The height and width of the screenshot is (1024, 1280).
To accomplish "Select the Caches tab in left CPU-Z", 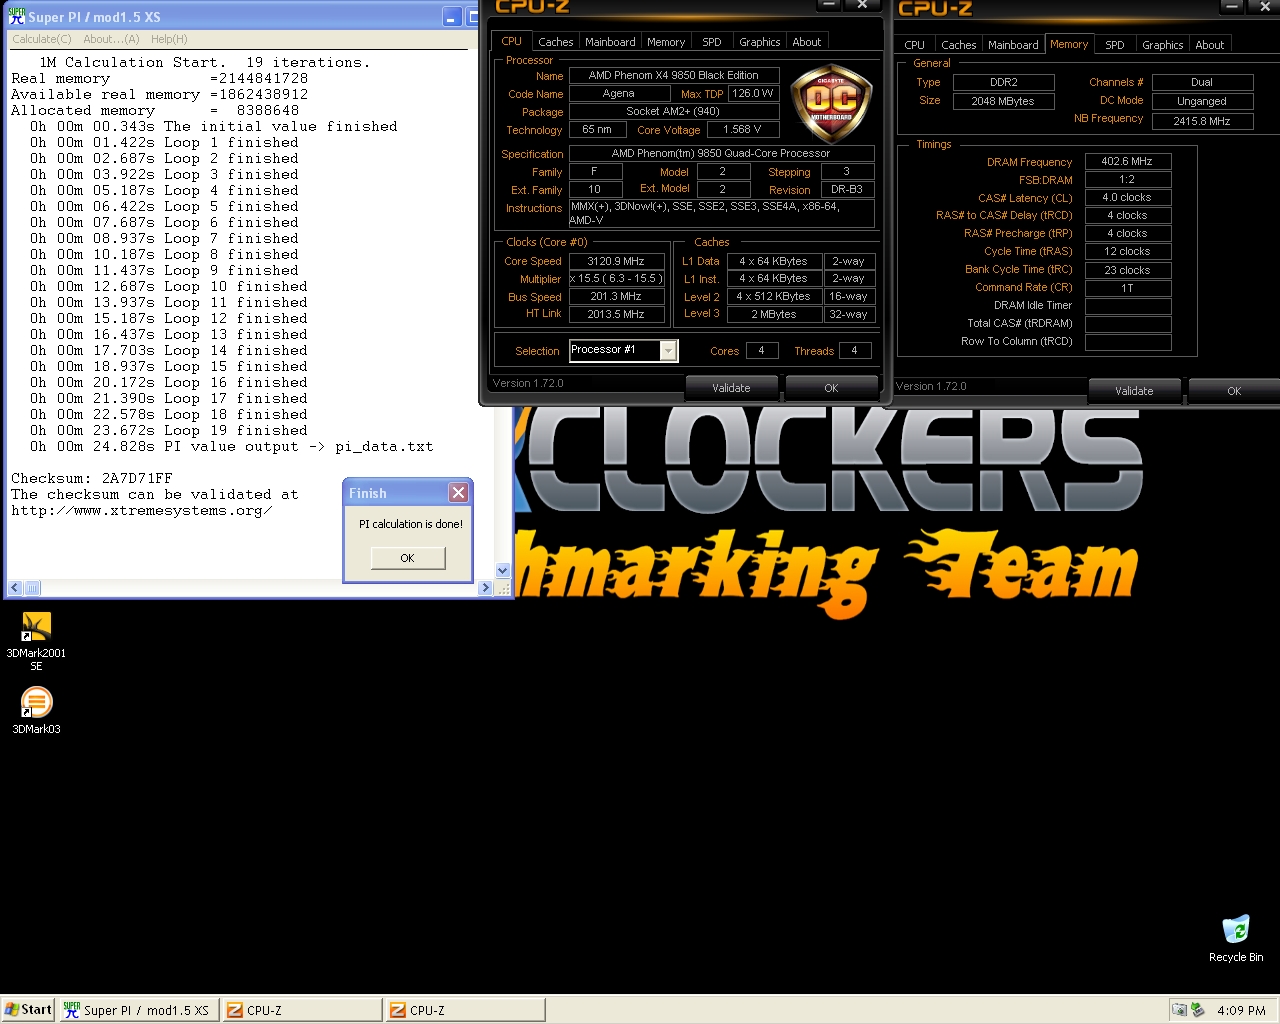I will click(556, 42).
